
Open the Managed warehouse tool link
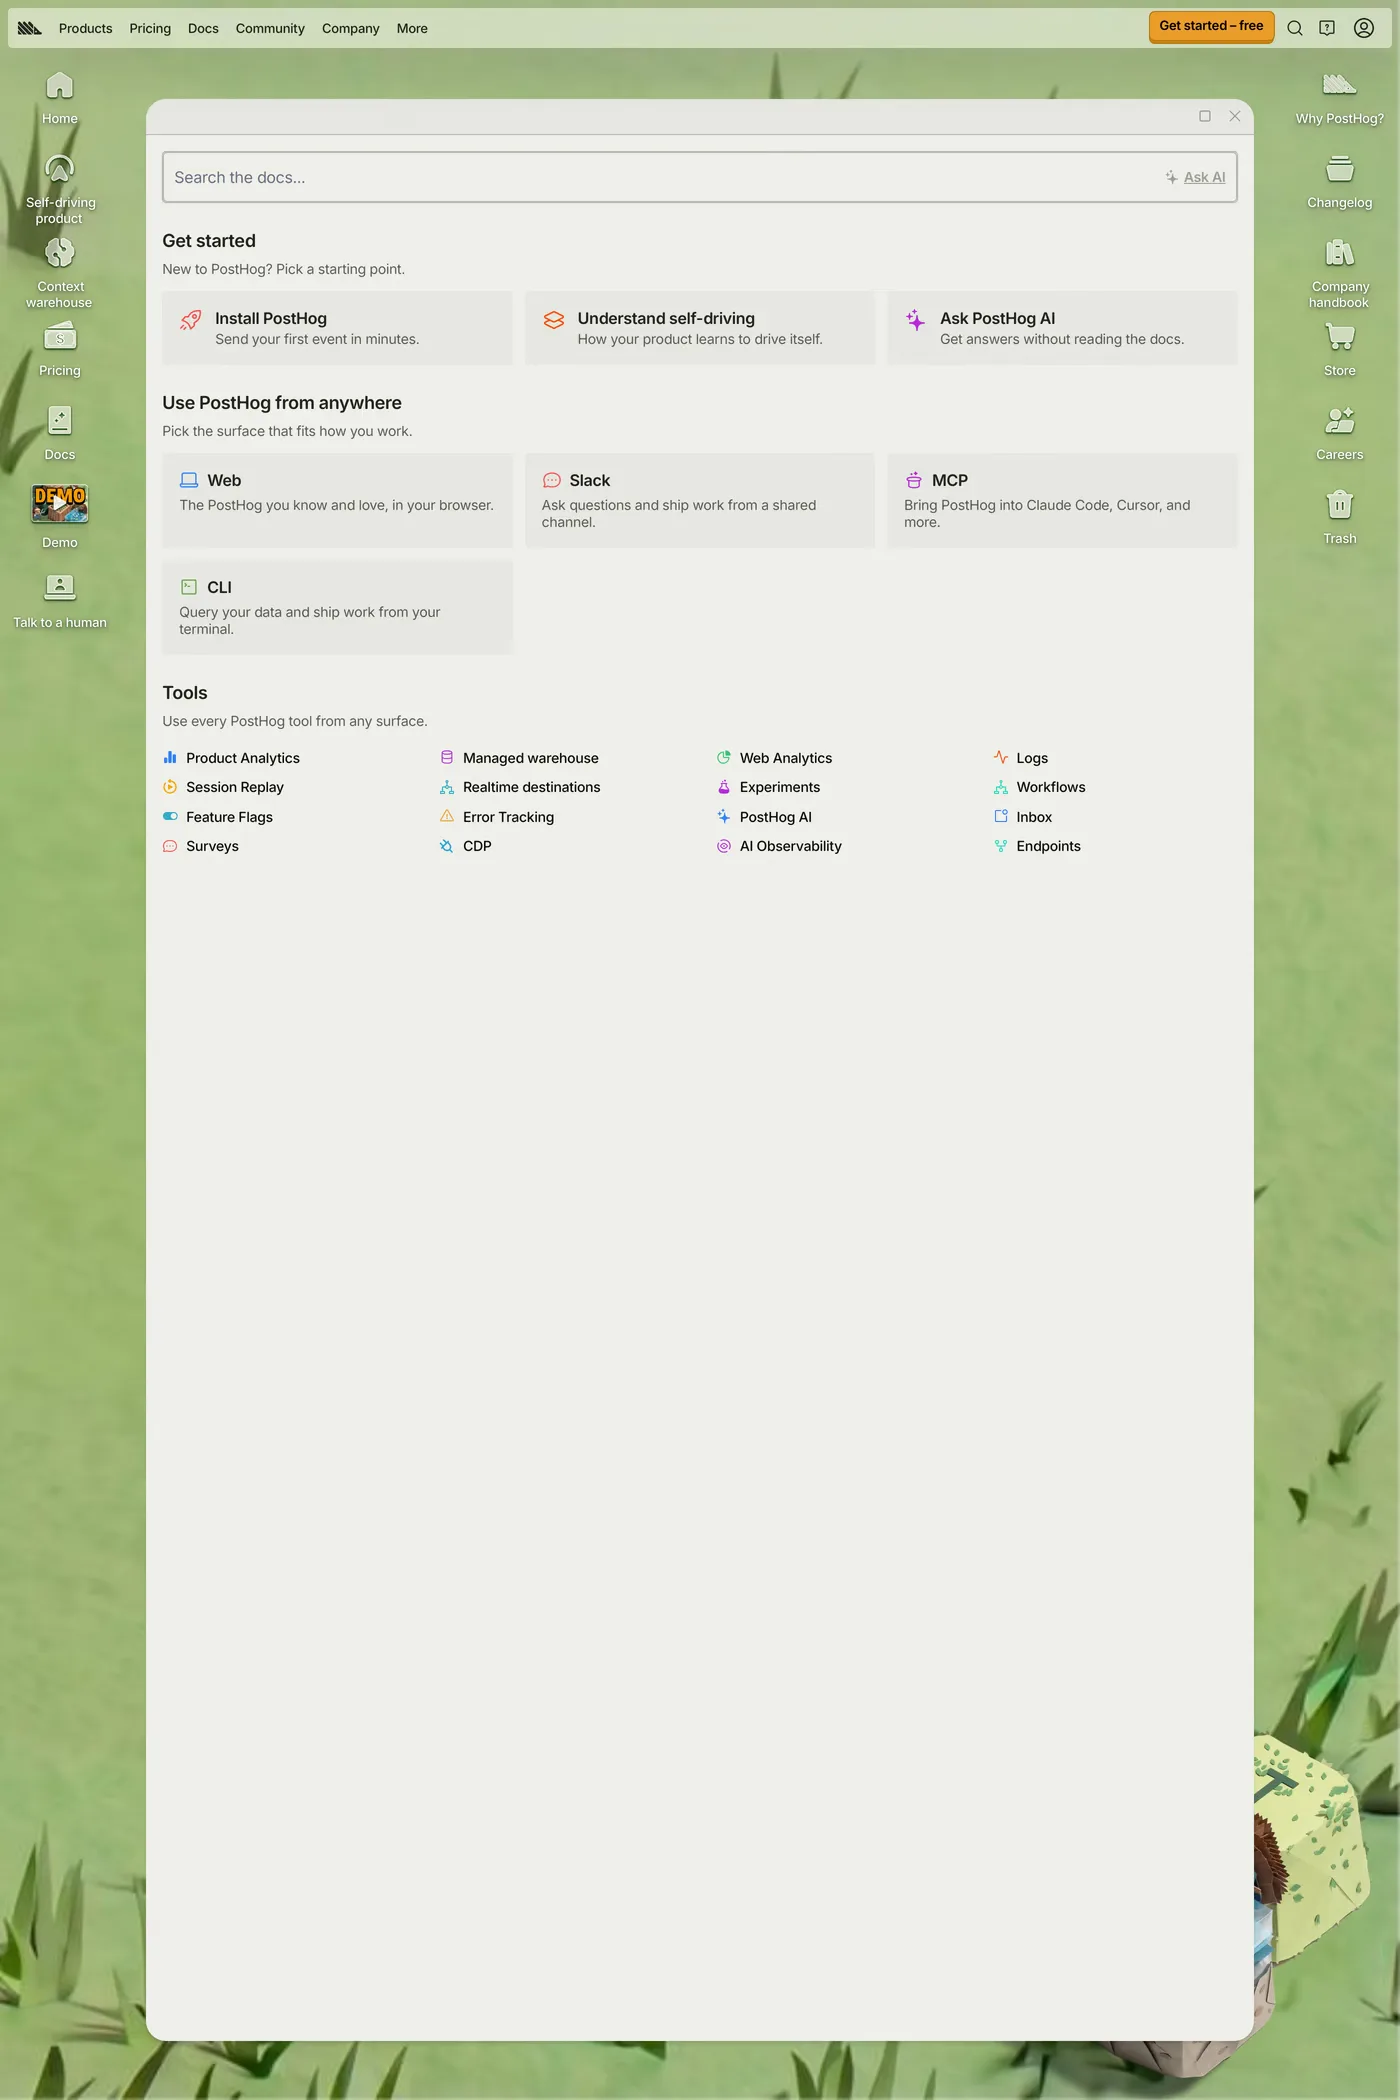pos(519,758)
